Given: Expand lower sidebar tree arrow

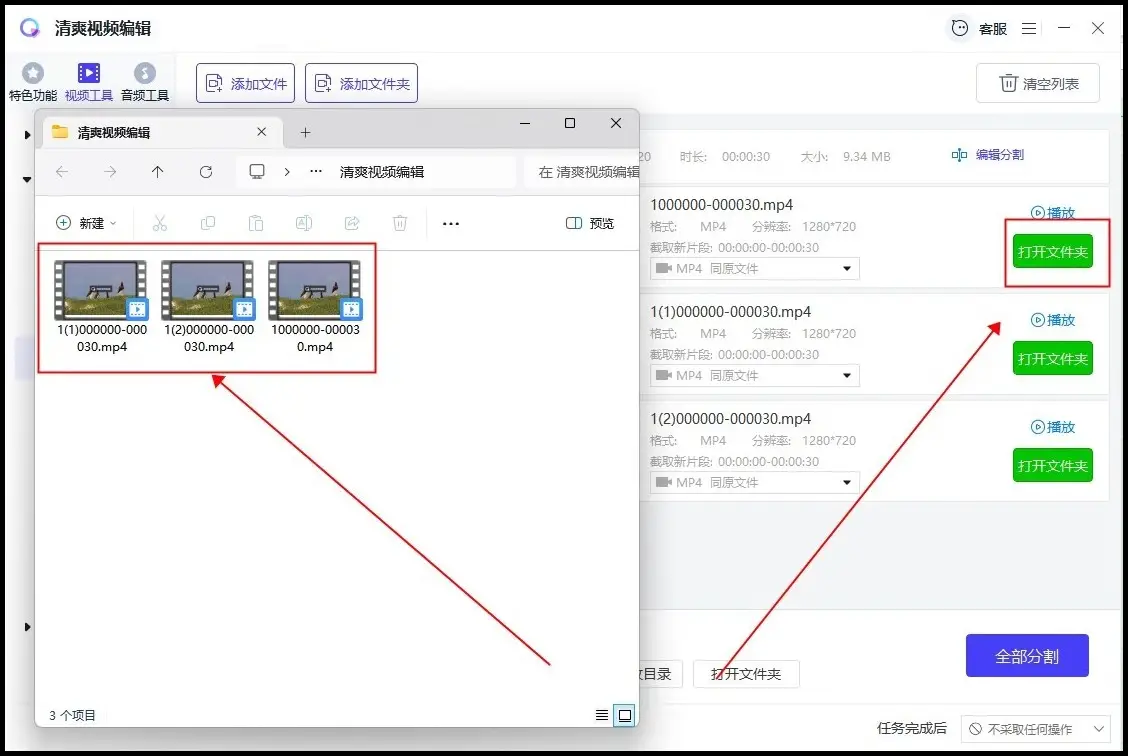Looking at the screenshot, I should (27, 627).
